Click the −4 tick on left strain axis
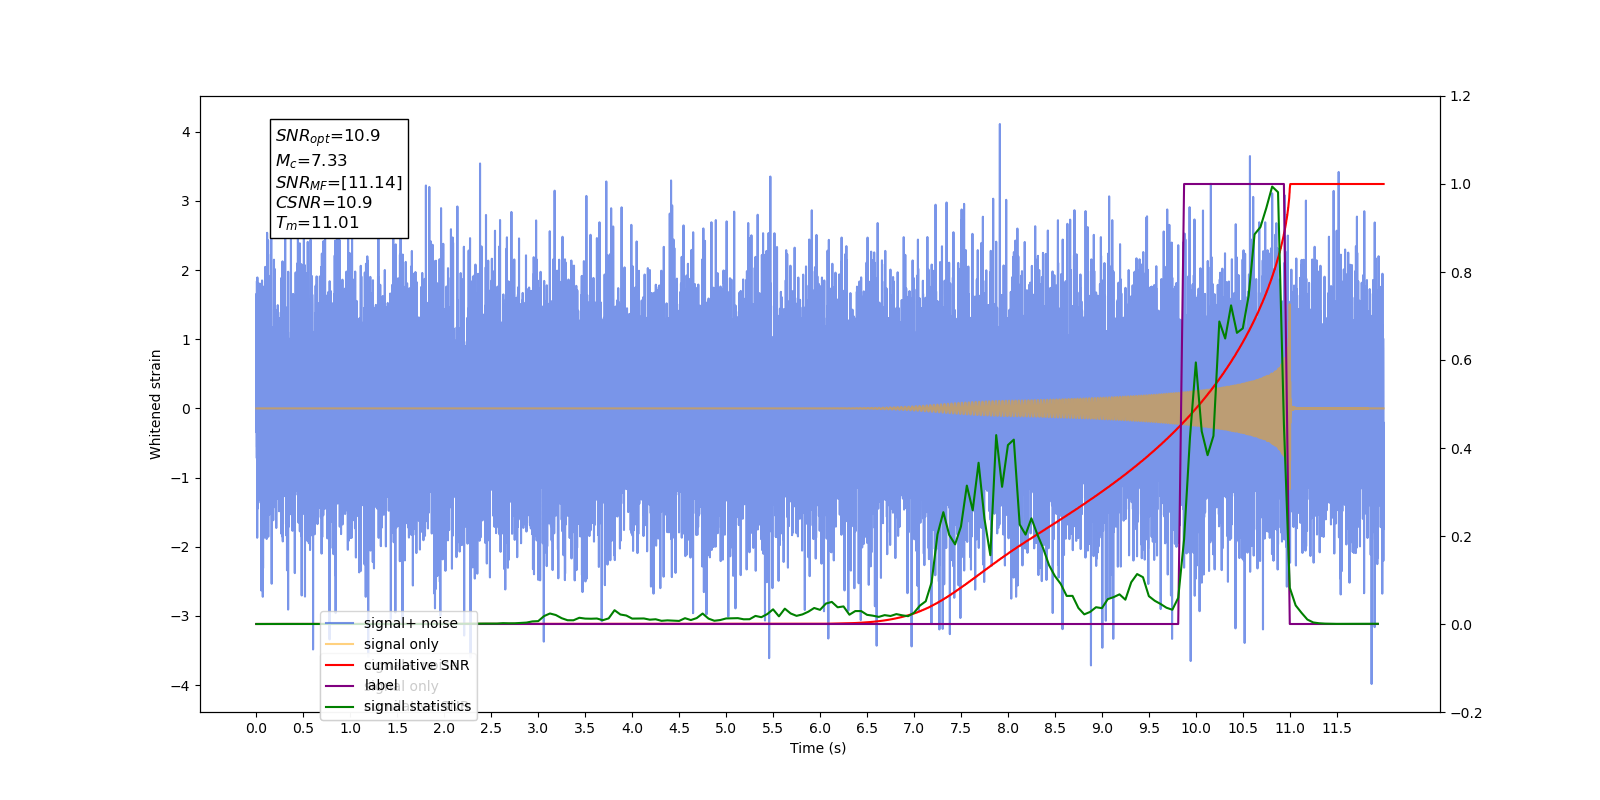The height and width of the screenshot is (800, 1600). pyautogui.click(x=181, y=686)
